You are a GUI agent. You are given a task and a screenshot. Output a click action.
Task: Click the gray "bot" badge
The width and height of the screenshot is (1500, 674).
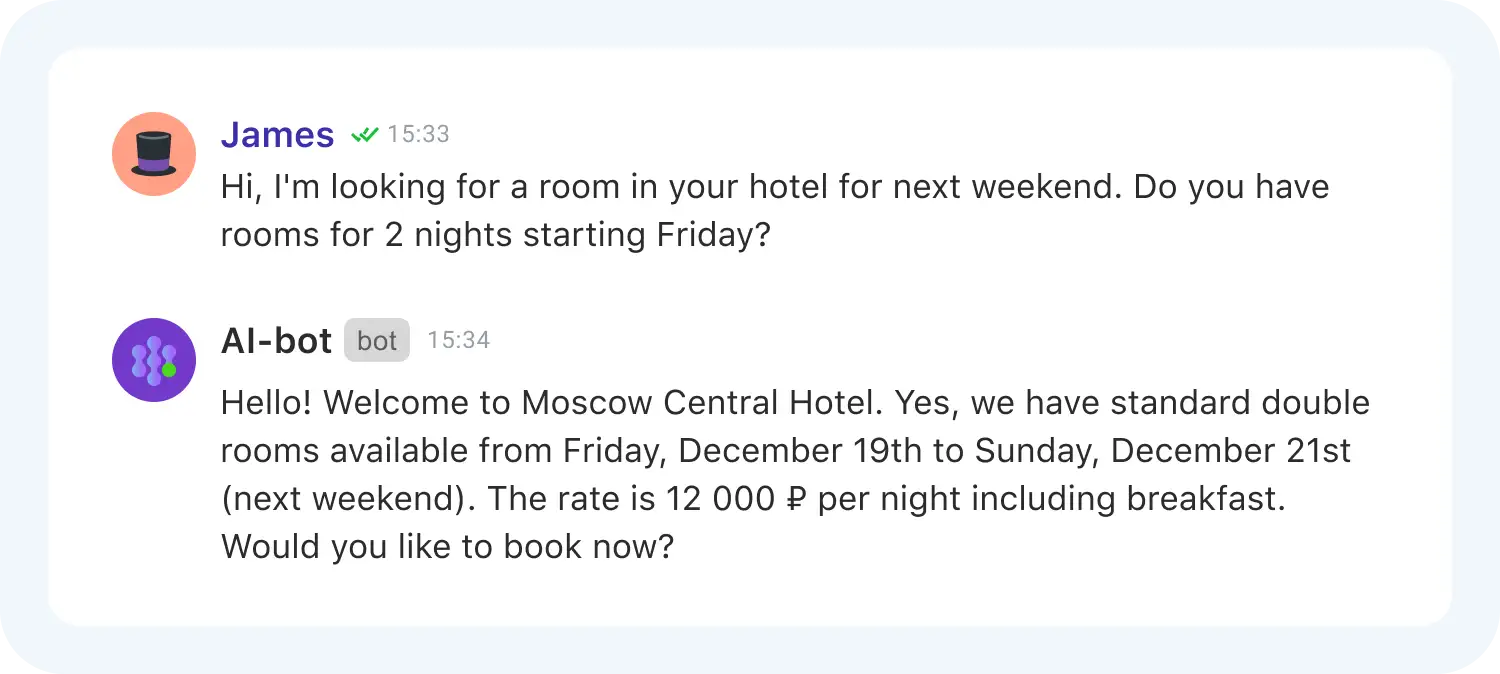pos(377,341)
